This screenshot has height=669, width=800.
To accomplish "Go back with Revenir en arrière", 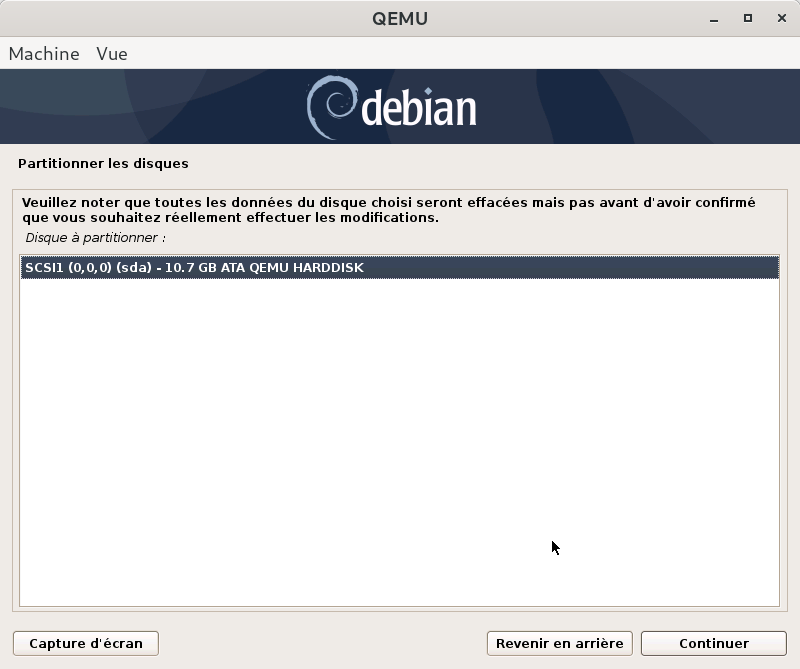I will point(559,643).
